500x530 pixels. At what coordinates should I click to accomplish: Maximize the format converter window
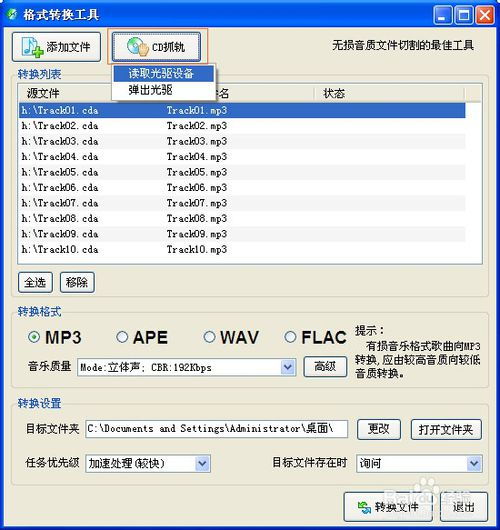[x=463, y=15]
